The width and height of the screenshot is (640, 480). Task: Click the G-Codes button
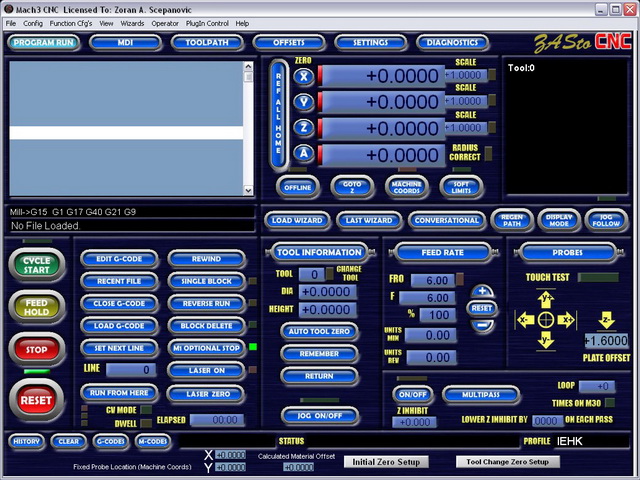pyautogui.click(x=111, y=441)
